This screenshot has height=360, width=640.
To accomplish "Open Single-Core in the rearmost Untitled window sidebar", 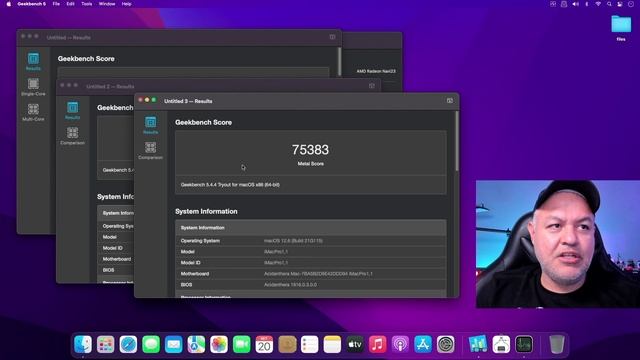I will click(33, 87).
